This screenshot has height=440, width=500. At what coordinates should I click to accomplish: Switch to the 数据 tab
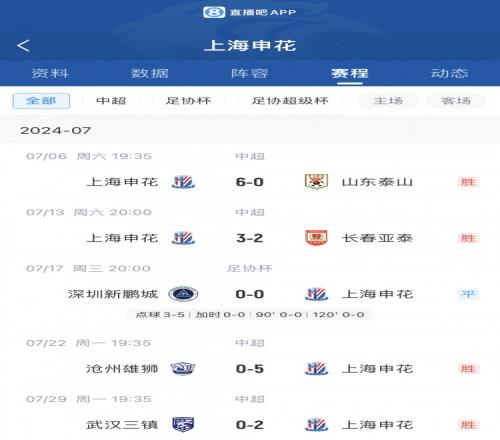(x=150, y=73)
